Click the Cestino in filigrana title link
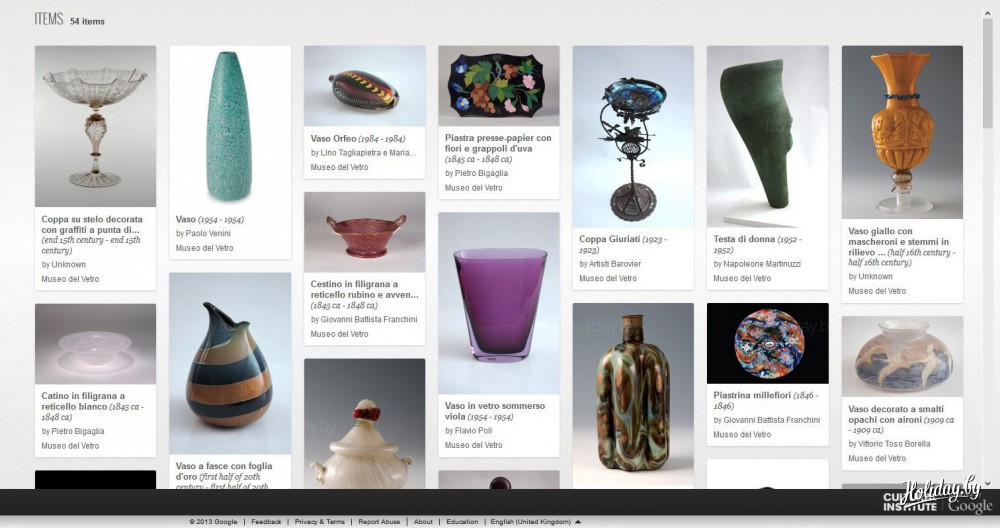This screenshot has height=528, width=1000. click(364, 290)
